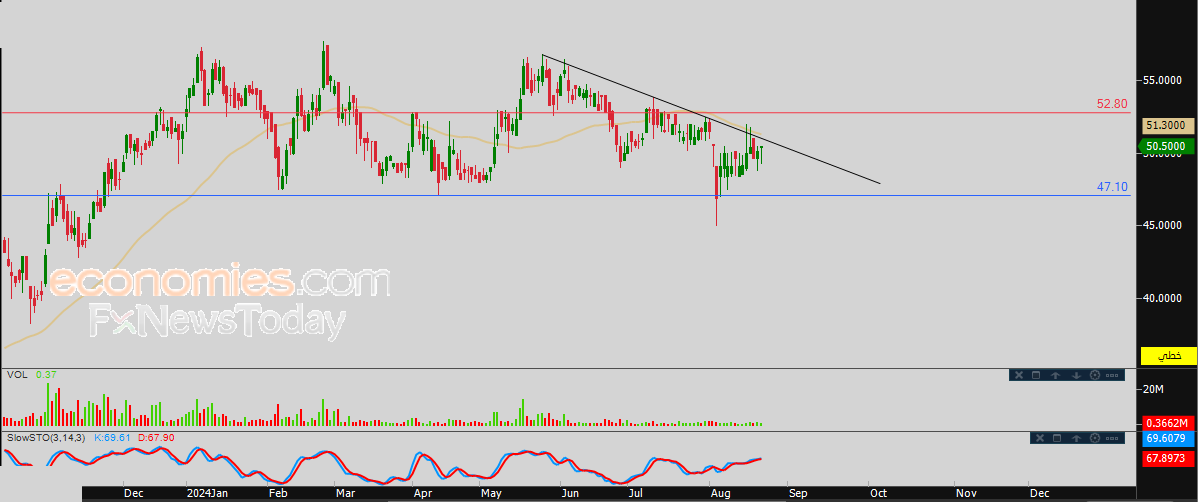Maximize the SlowSTO indicator panel

[1056, 438]
